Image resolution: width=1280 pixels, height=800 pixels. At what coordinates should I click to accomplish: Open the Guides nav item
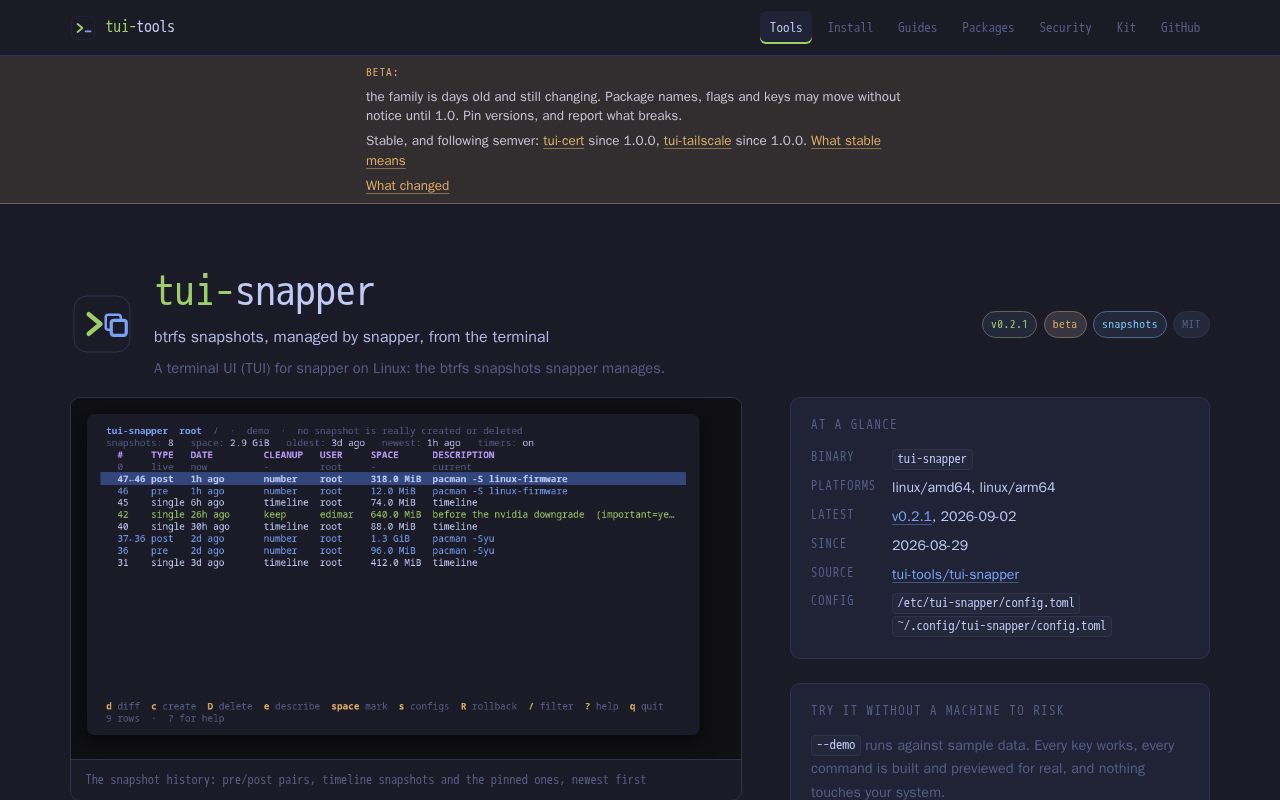[917, 27]
